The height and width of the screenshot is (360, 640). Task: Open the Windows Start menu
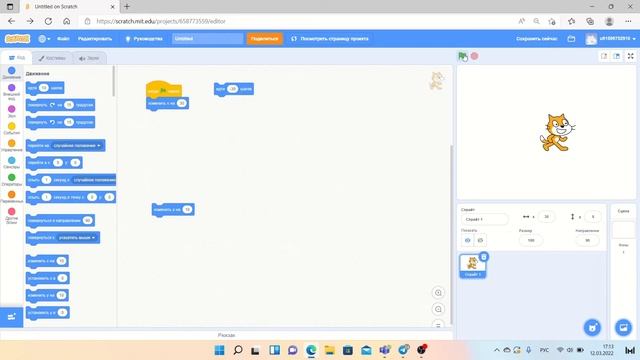pos(220,350)
